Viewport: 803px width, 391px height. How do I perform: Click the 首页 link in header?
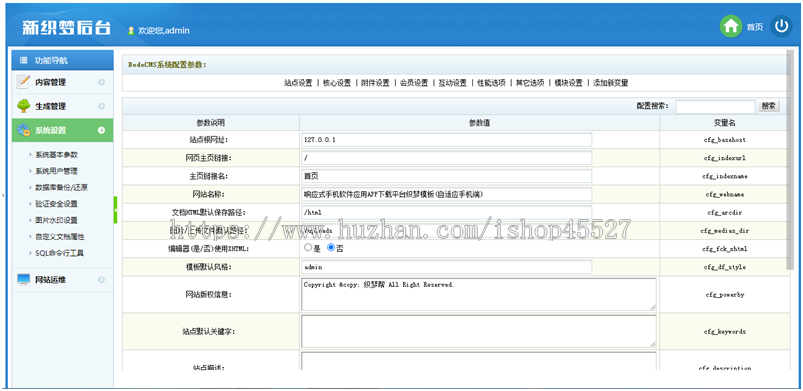coord(754,27)
